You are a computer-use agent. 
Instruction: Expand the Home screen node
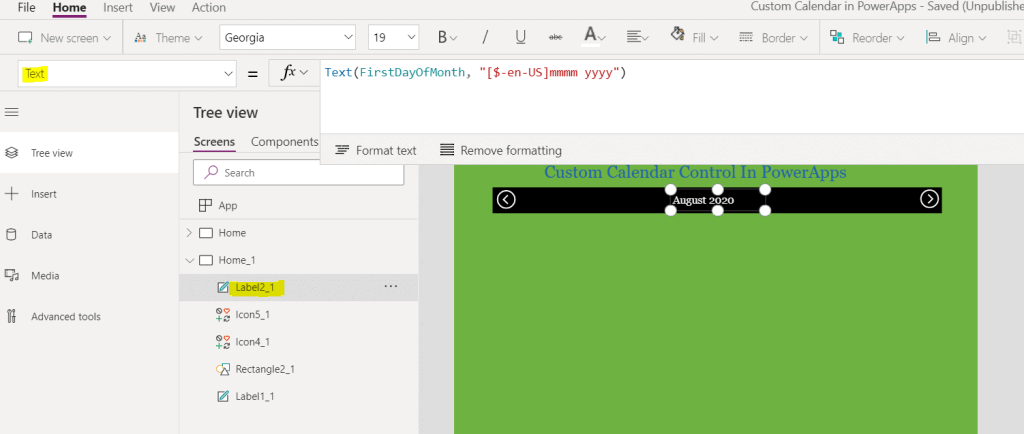pos(189,232)
